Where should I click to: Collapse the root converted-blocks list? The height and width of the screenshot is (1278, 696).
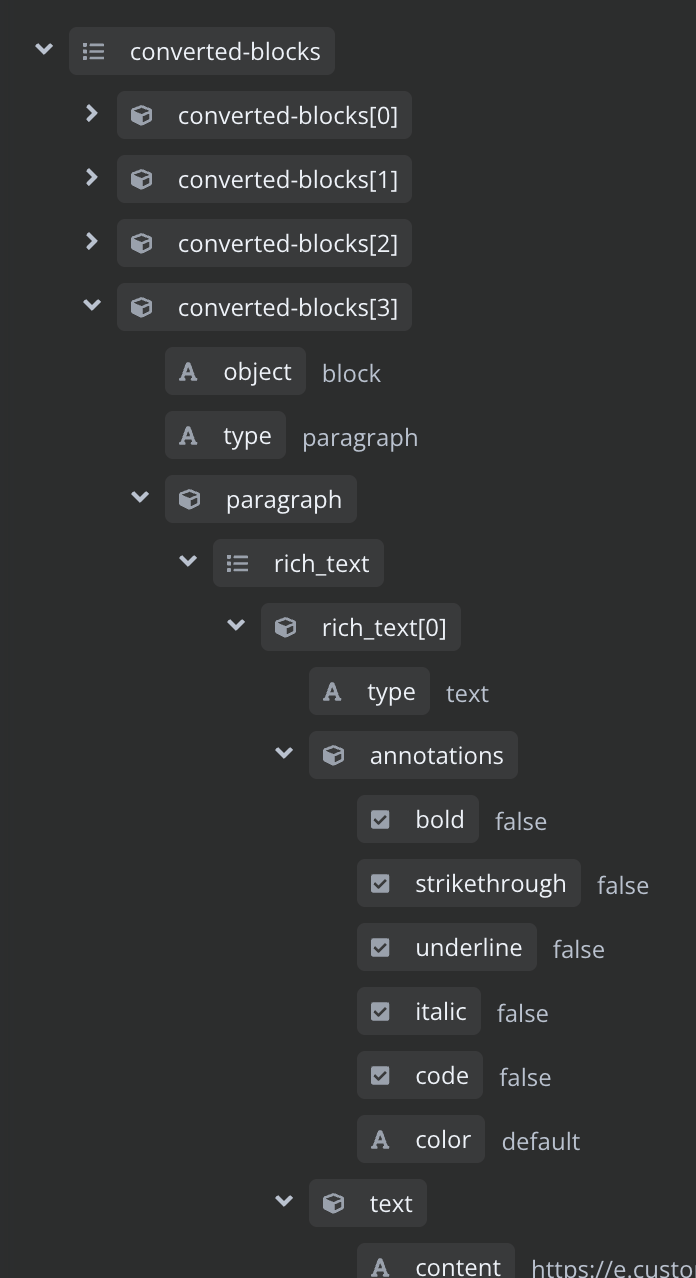(x=44, y=50)
